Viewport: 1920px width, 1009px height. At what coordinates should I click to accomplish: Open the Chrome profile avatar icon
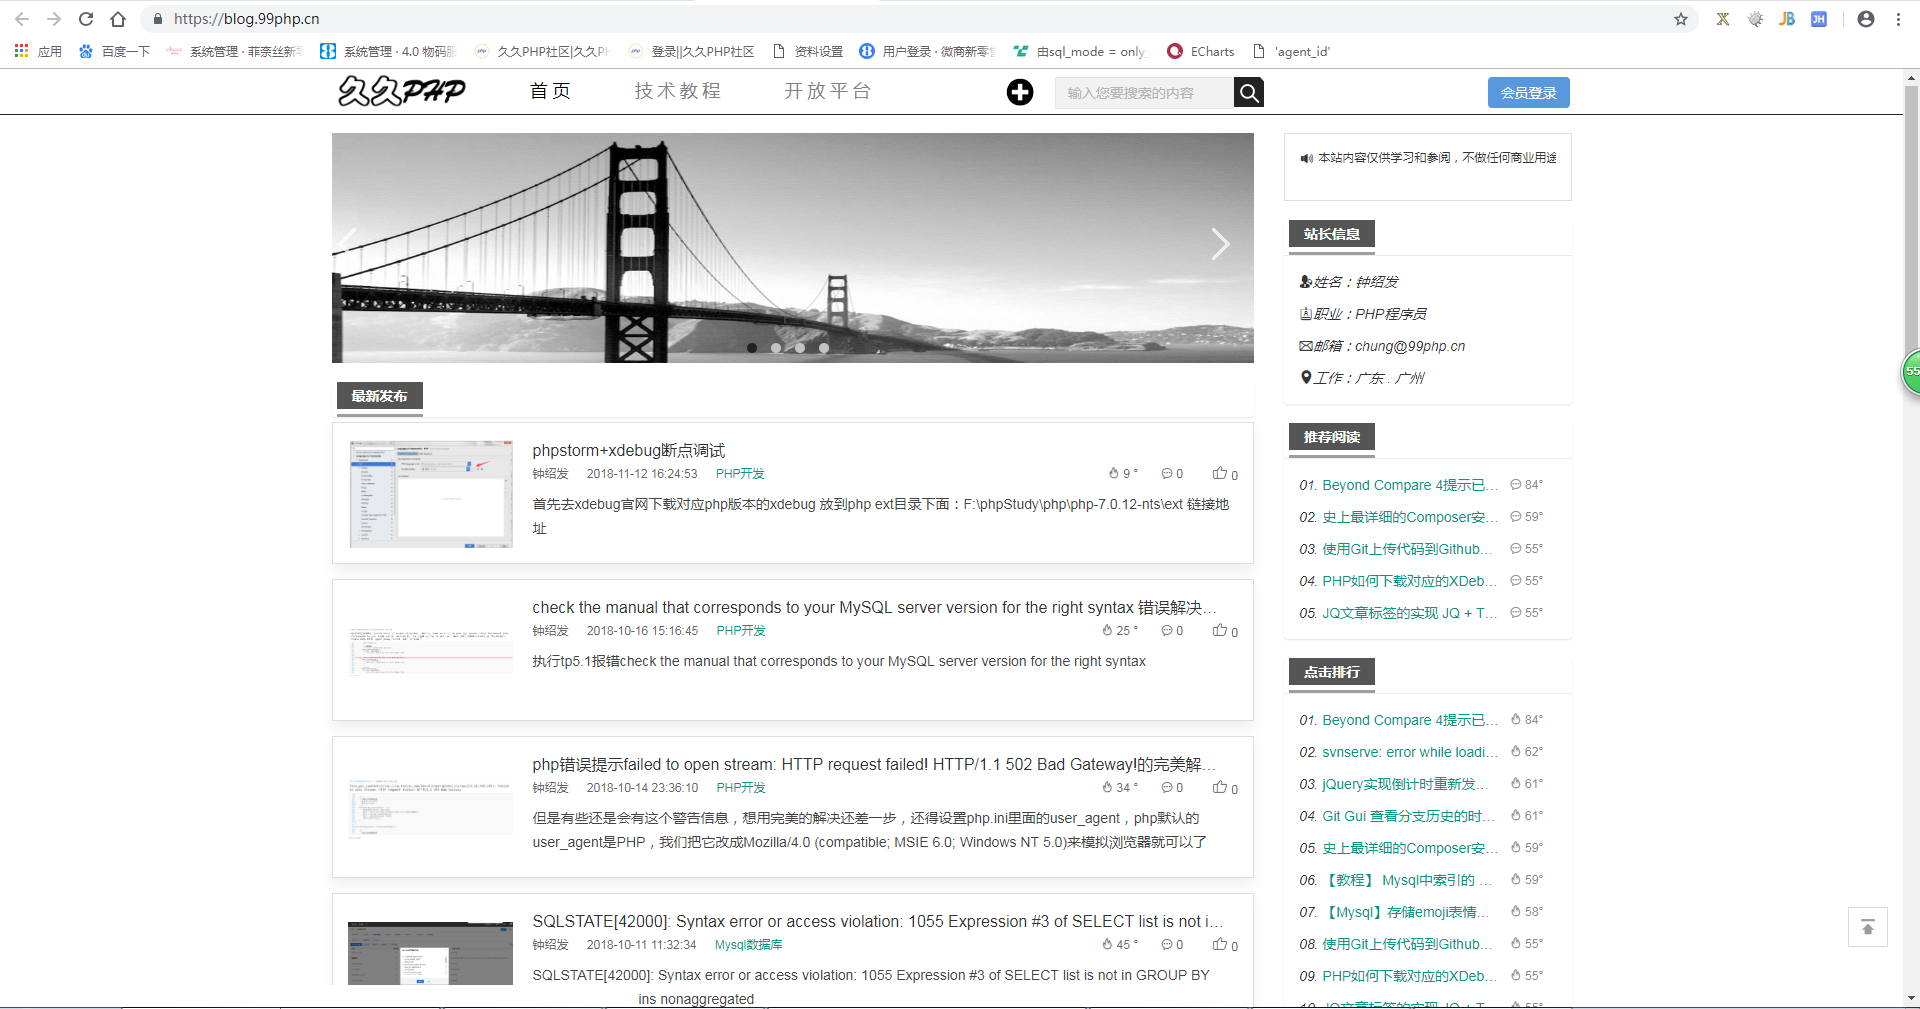tap(1865, 19)
